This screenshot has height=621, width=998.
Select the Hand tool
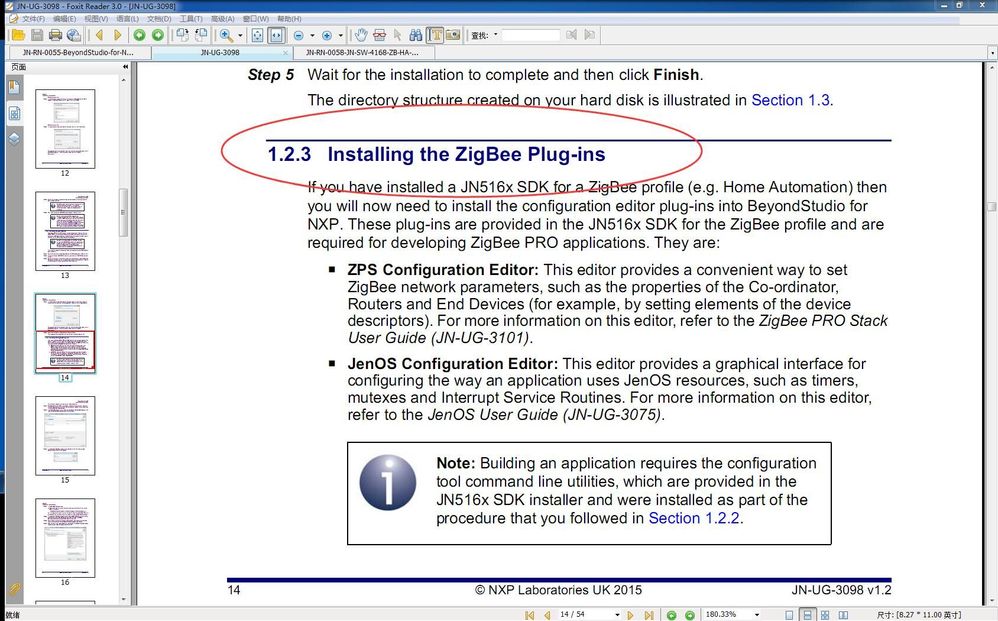pyautogui.click(x=361, y=35)
